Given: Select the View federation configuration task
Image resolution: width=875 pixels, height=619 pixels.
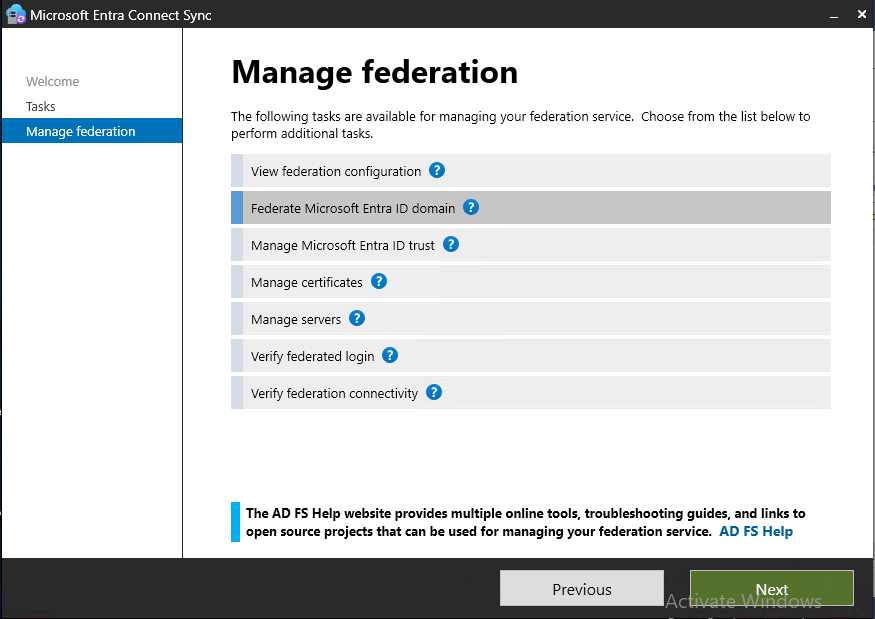Looking at the screenshot, I should click(x=531, y=171).
